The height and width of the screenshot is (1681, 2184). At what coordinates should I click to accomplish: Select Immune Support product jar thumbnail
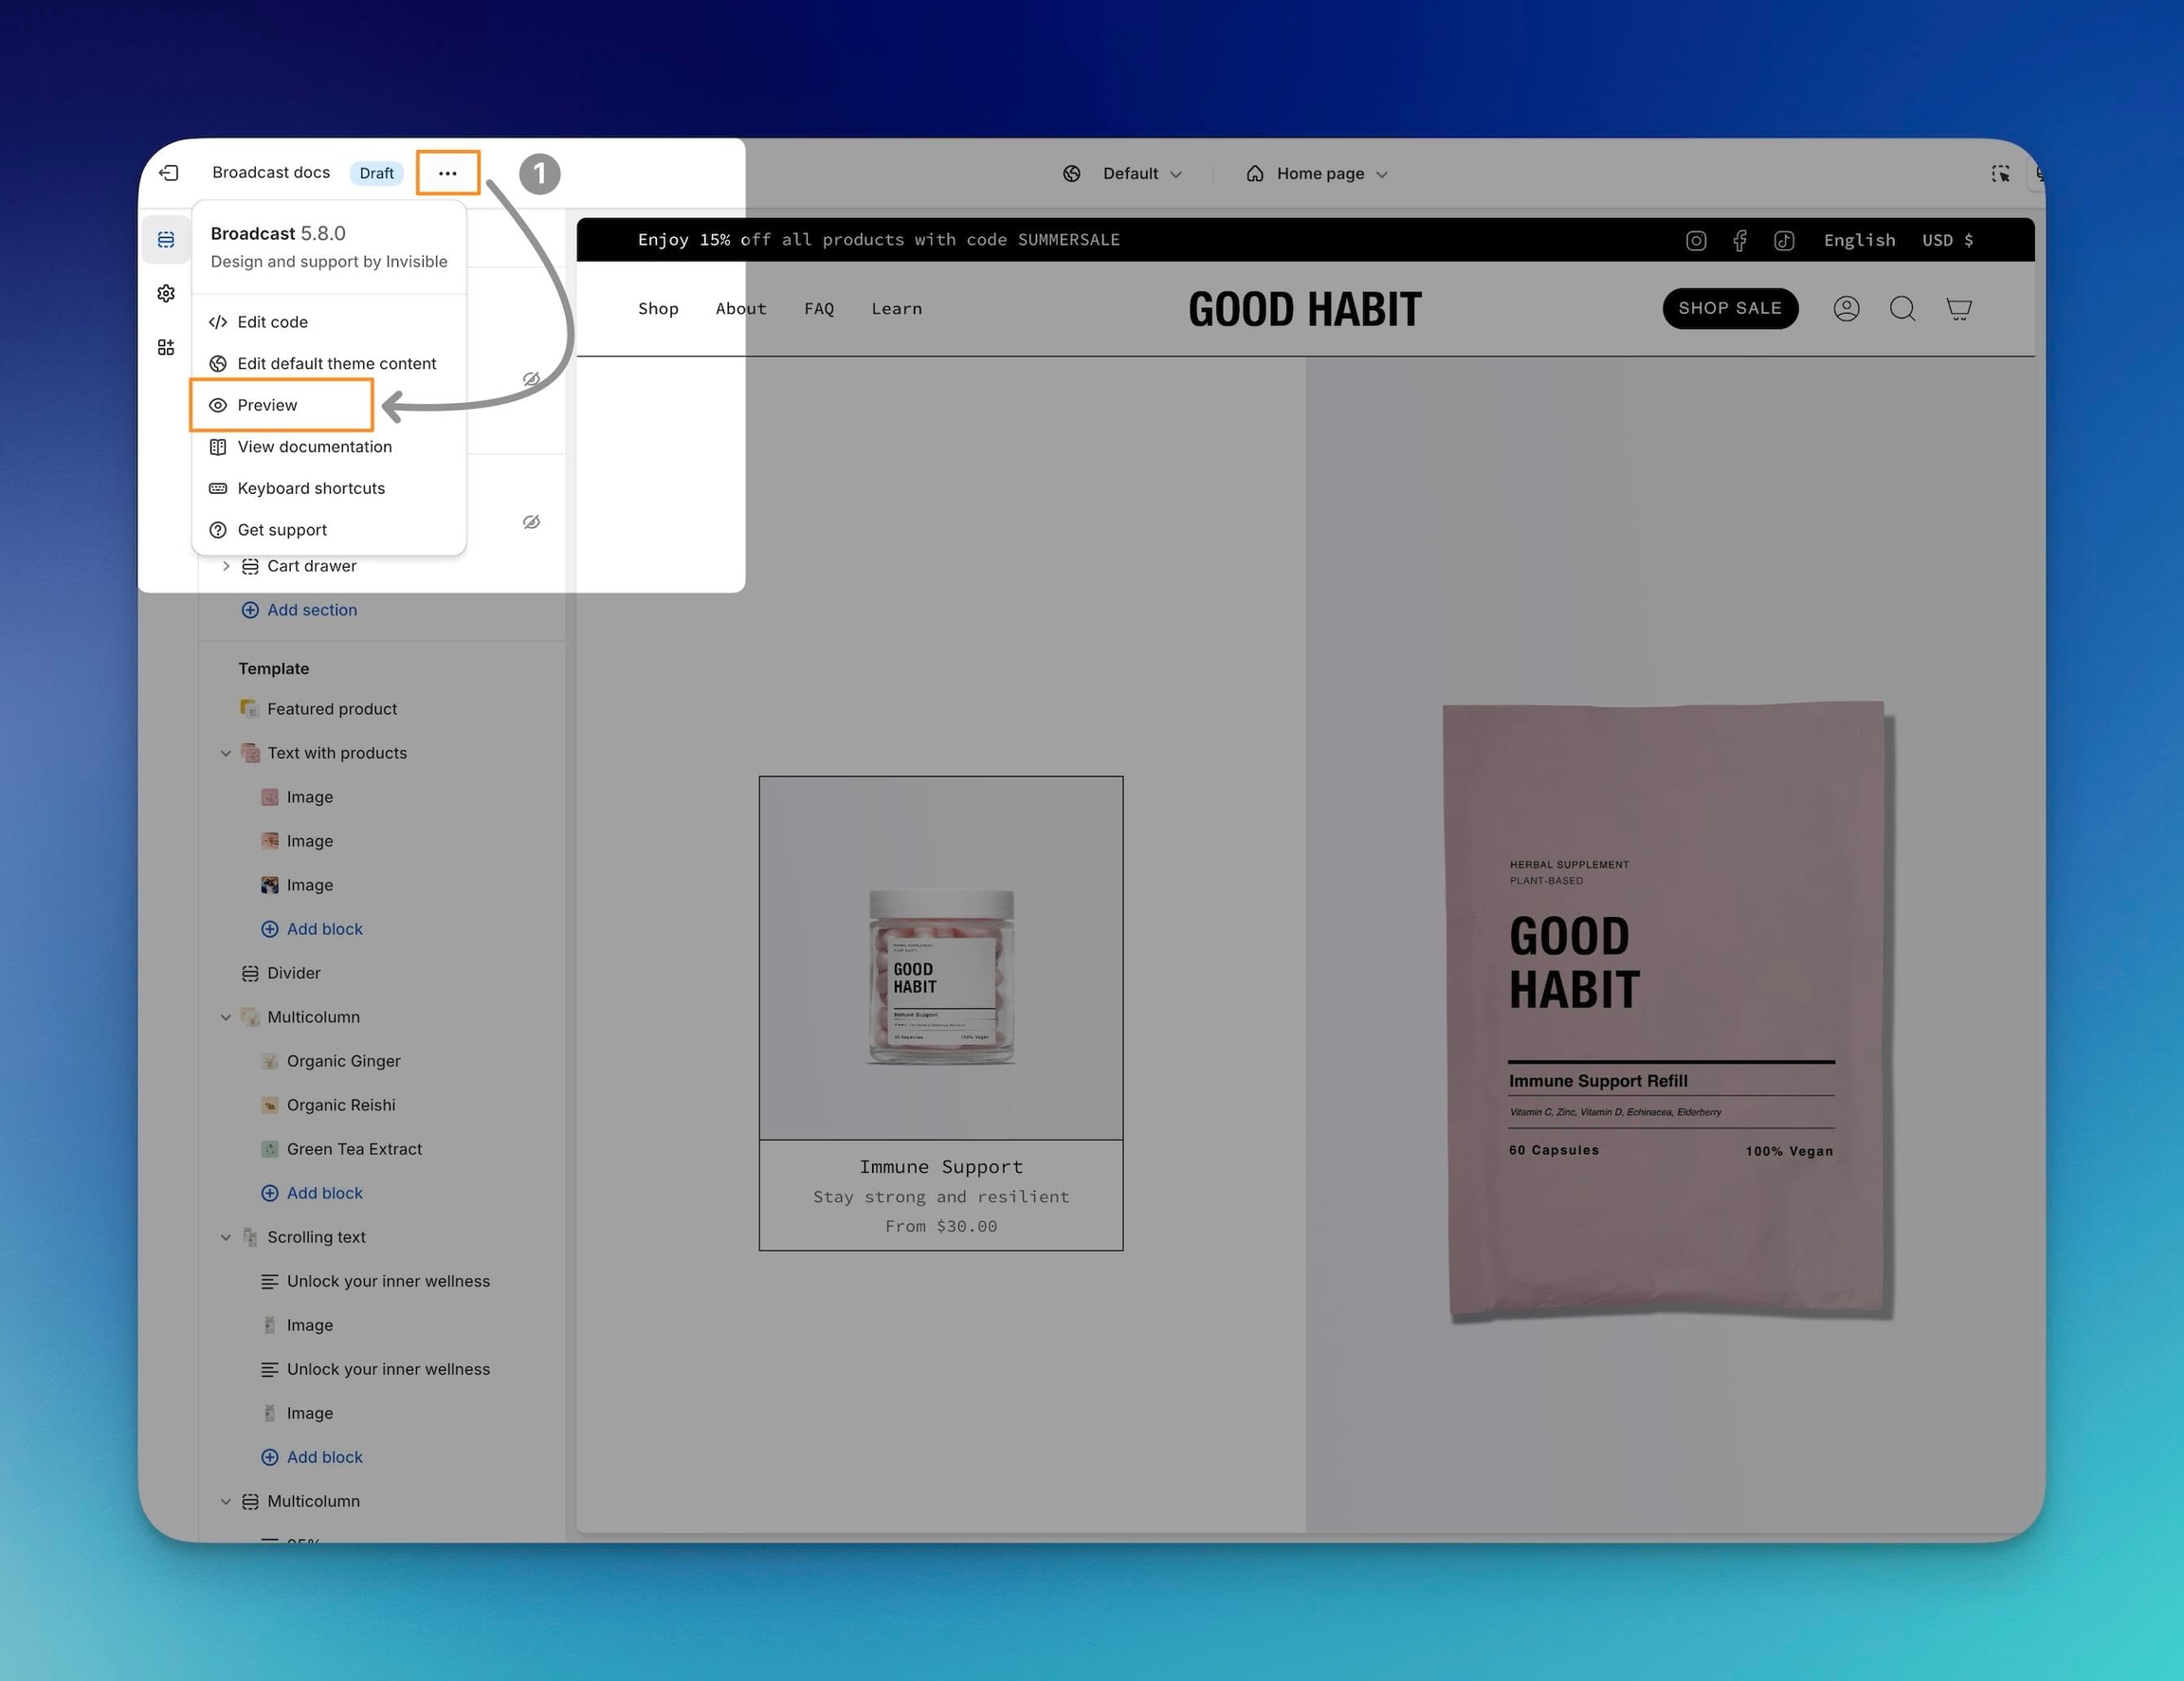point(940,976)
